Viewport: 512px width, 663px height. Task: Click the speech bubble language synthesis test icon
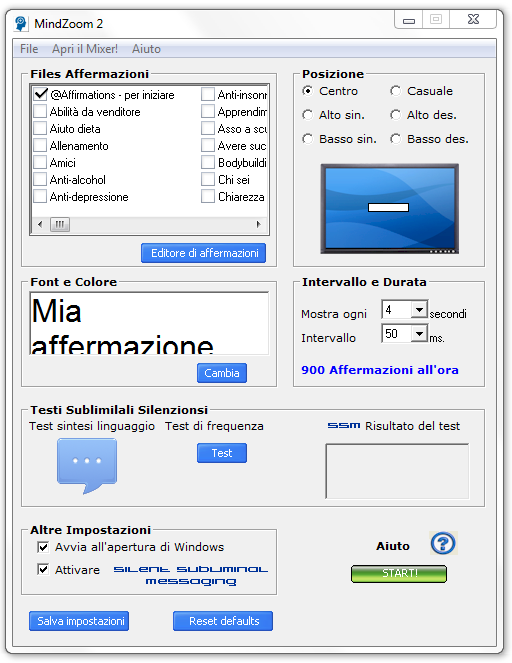(87, 465)
